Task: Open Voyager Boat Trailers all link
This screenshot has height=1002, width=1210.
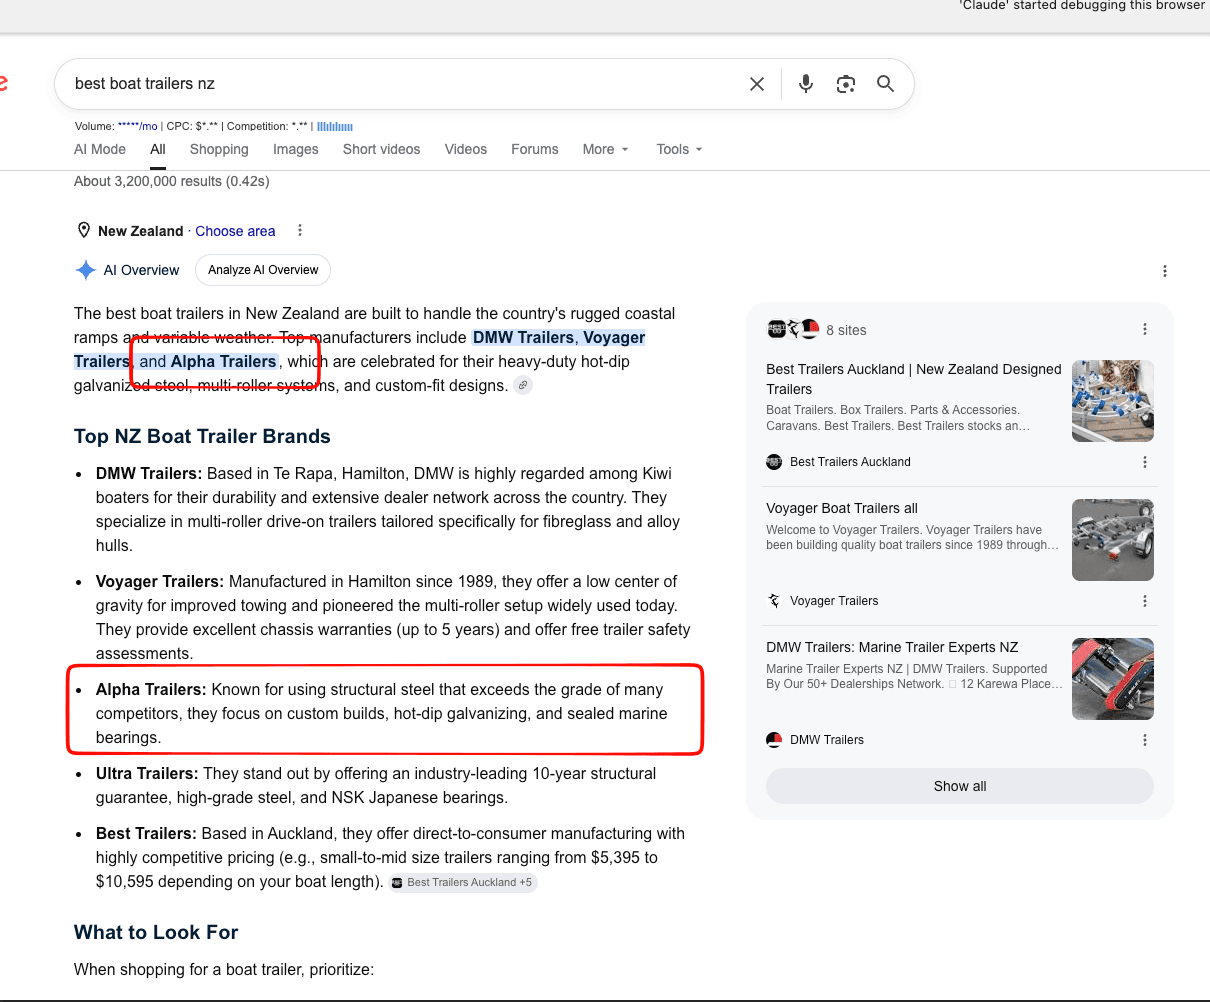Action: point(842,508)
